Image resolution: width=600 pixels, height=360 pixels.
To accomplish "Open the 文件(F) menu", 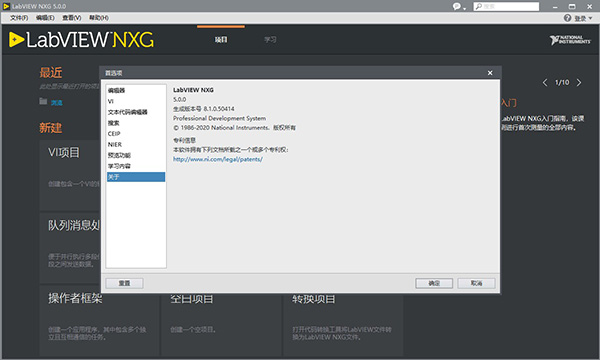I will pos(19,18).
